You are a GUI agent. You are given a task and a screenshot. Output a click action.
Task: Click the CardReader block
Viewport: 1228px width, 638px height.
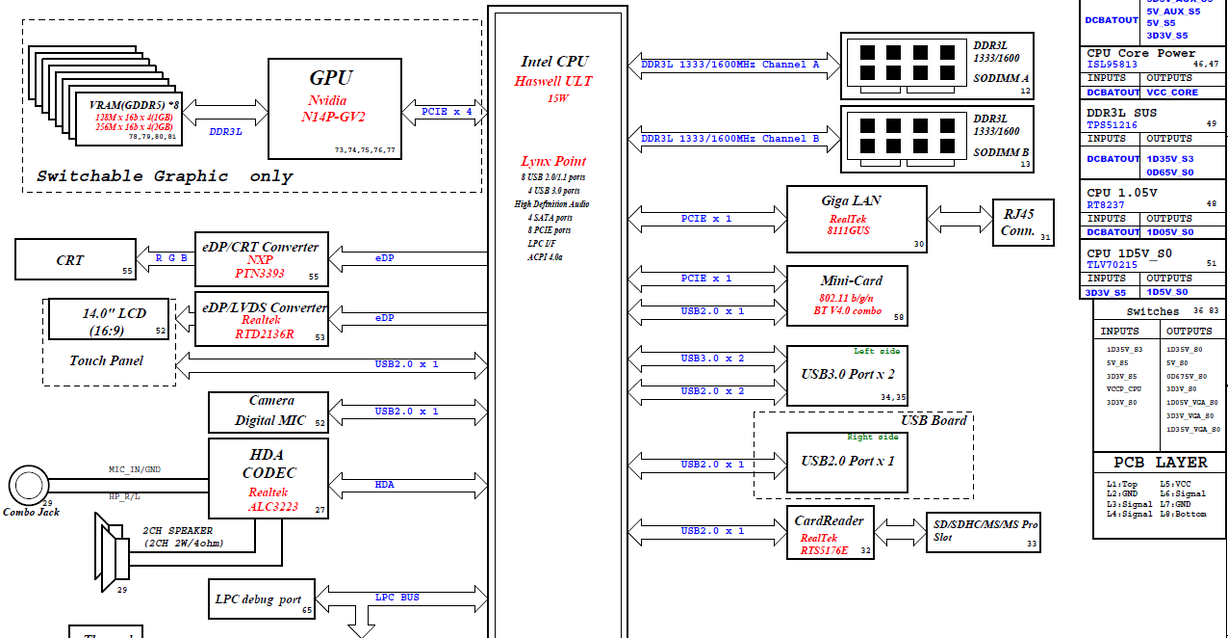tap(830, 531)
